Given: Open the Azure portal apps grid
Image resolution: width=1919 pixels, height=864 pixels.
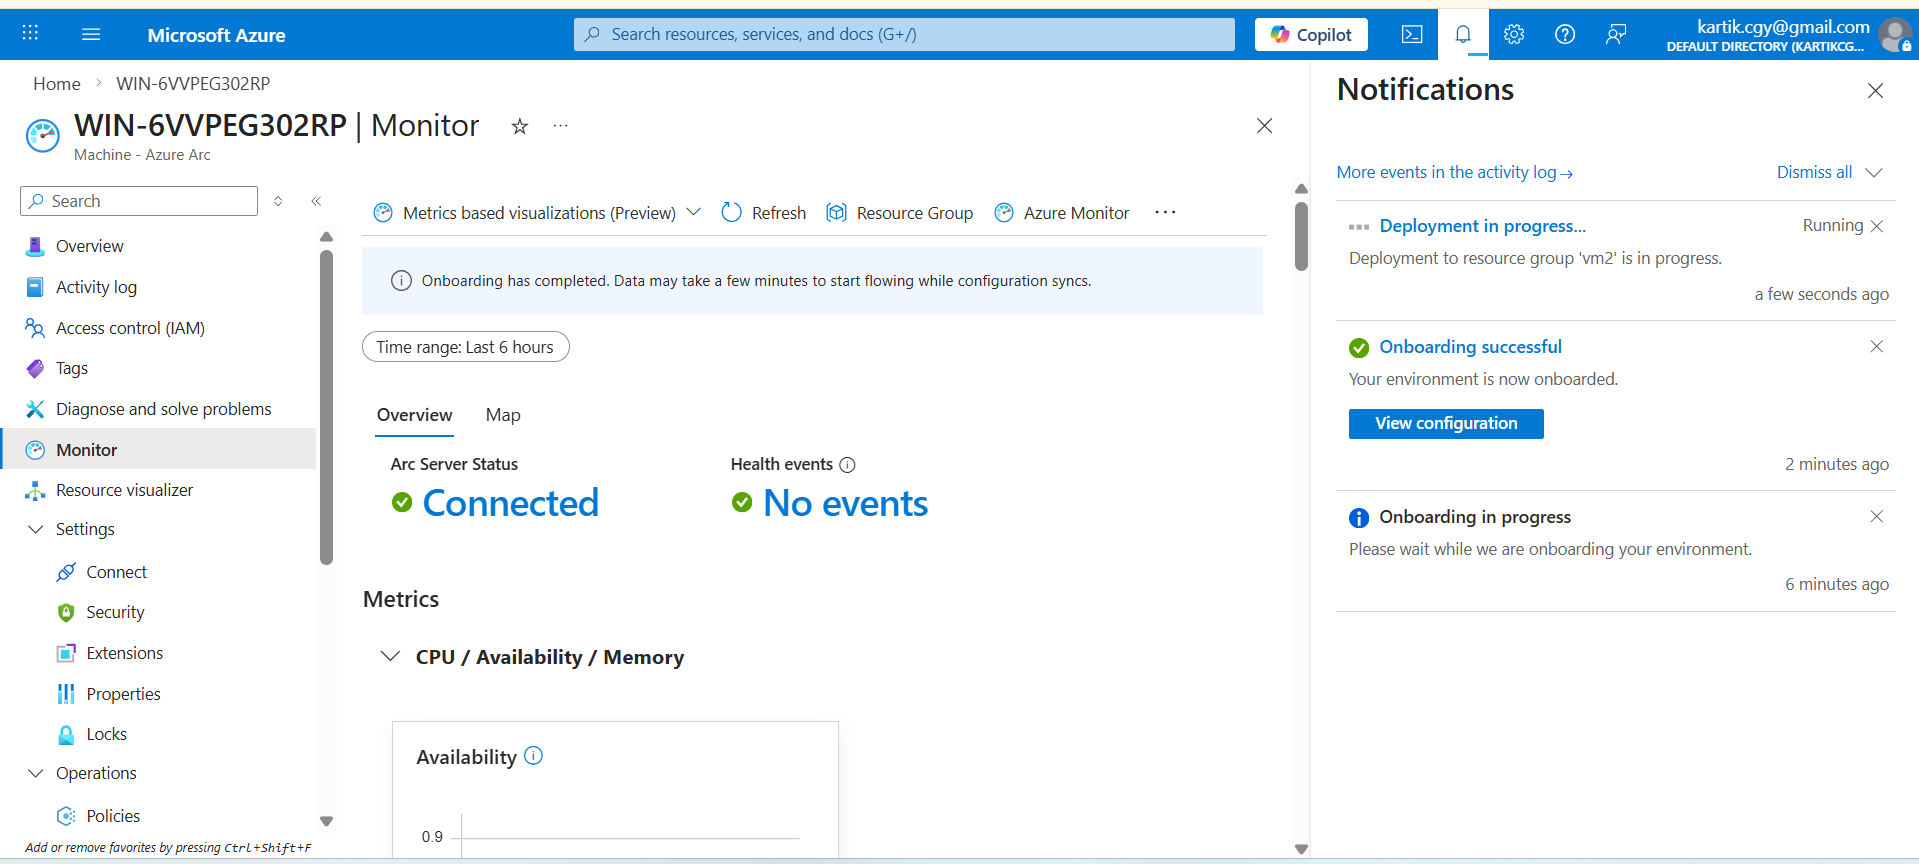Looking at the screenshot, I should coord(30,34).
